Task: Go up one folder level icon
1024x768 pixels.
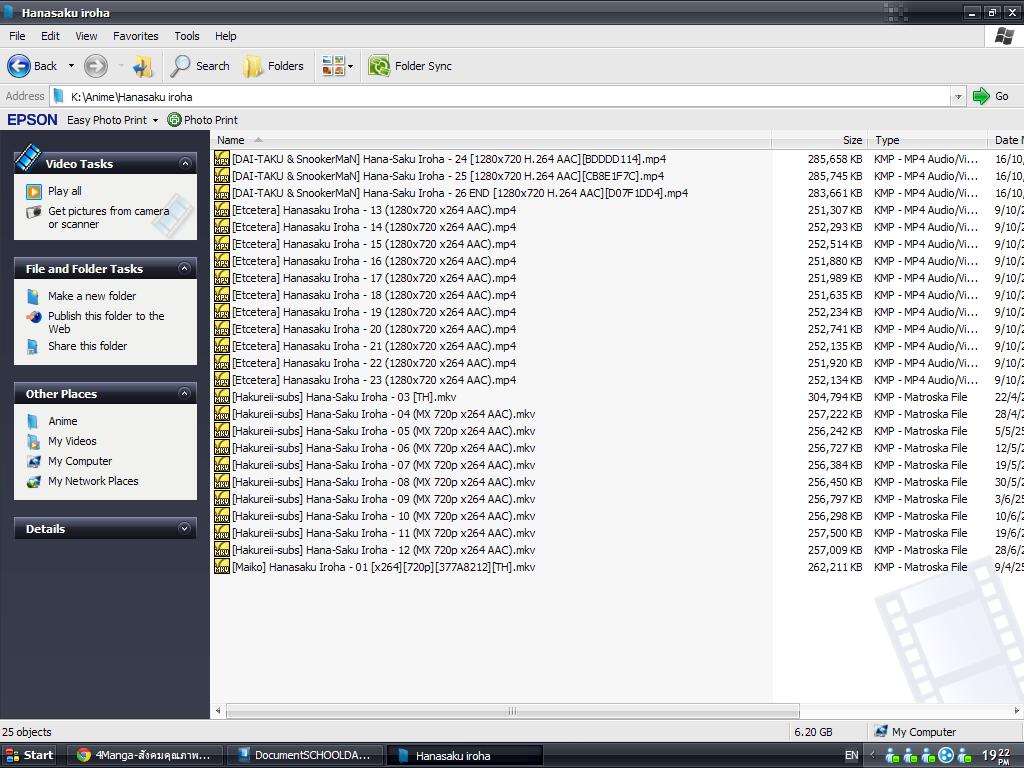Action: [x=143, y=66]
